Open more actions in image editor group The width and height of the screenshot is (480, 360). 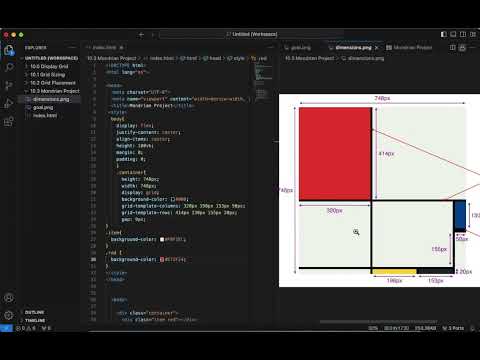click(x=472, y=48)
